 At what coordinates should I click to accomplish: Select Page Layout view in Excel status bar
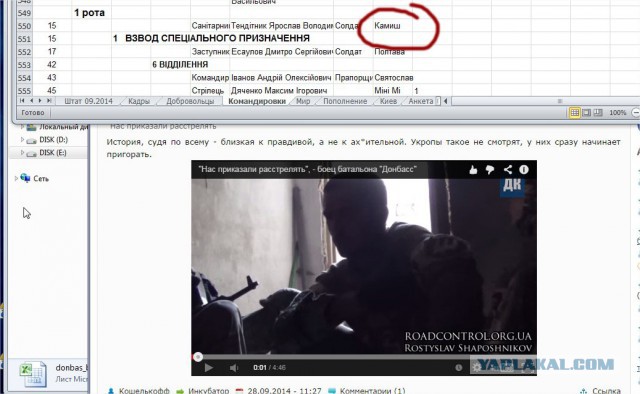[587, 113]
